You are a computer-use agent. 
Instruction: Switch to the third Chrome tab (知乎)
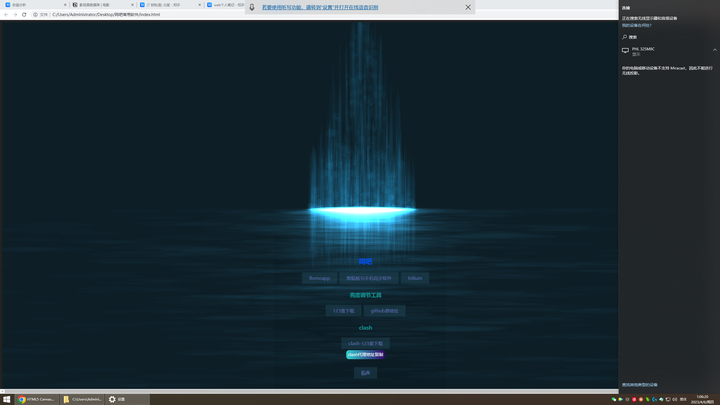[169, 5]
